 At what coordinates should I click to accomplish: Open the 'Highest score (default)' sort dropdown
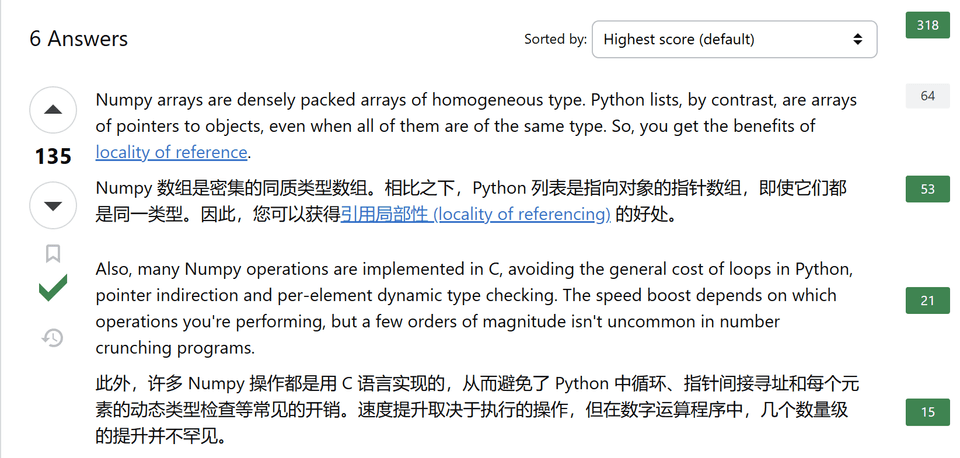(x=734, y=40)
